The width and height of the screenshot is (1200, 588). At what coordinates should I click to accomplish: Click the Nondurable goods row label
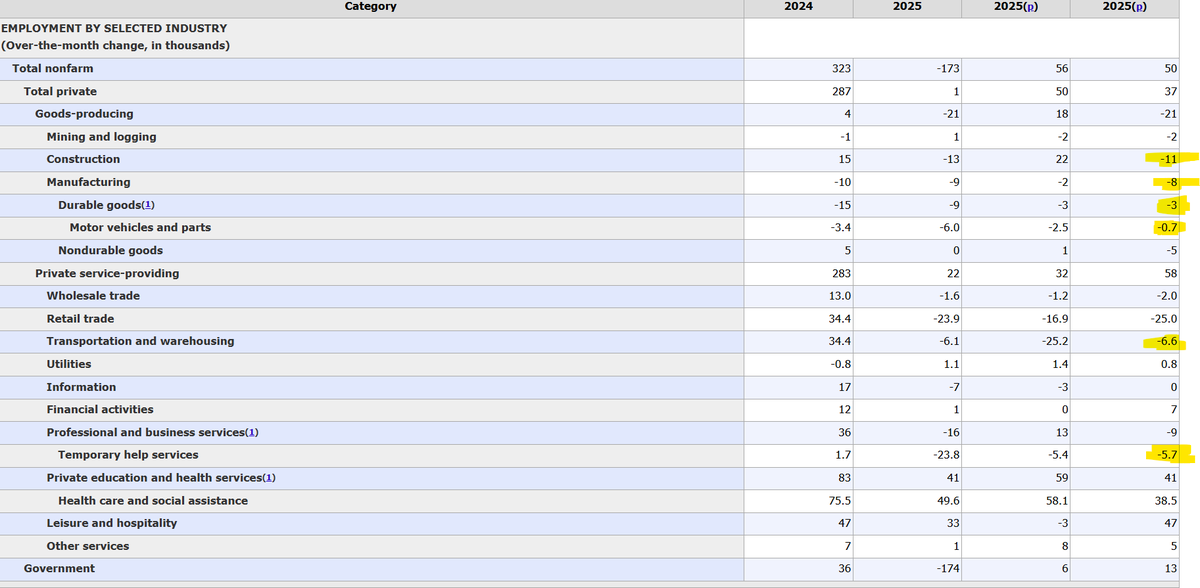point(110,250)
